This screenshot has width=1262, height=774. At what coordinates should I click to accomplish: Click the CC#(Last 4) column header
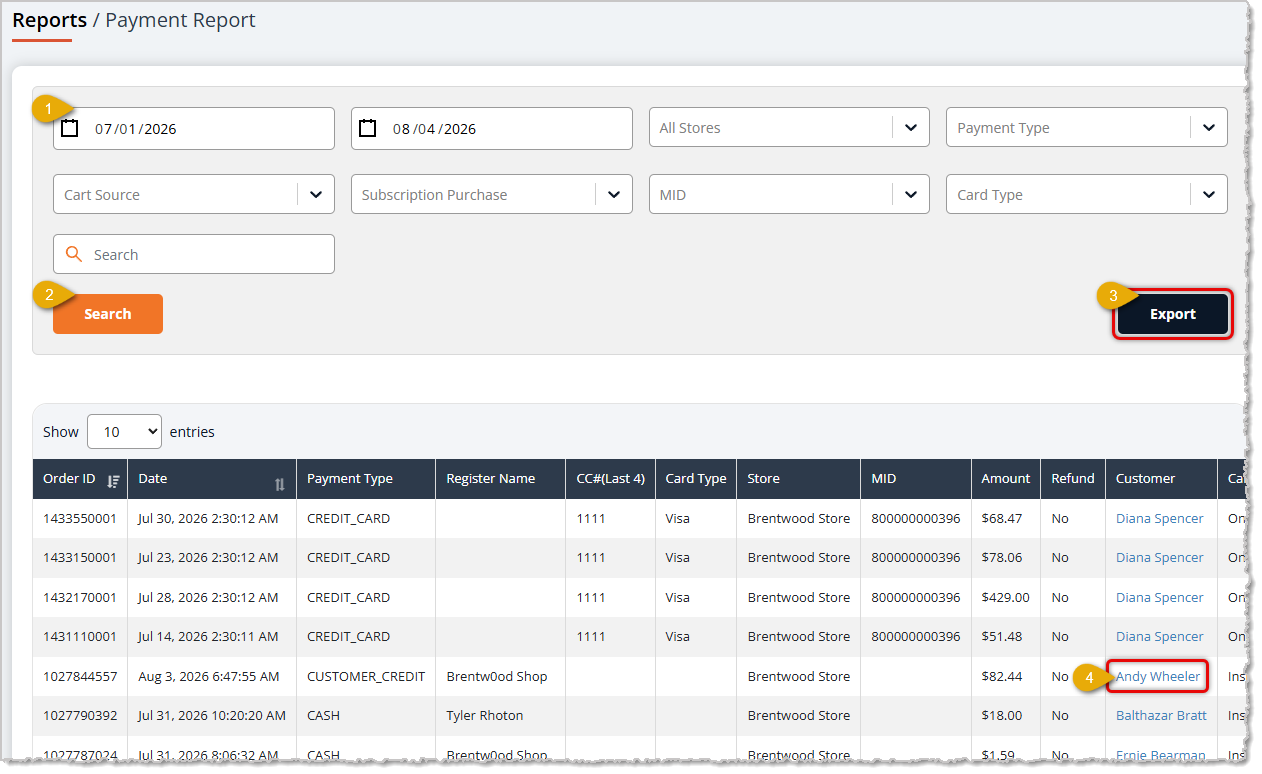[610, 479]
